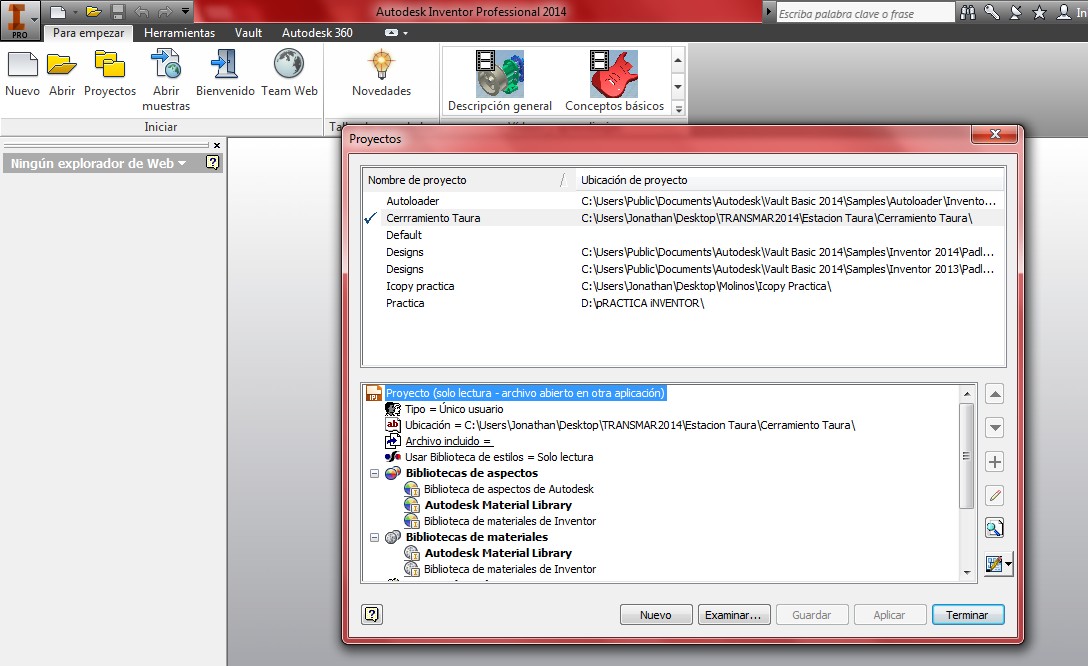
Task: Select Usar Biblioteca de estilos item
Action: (499, 457)
